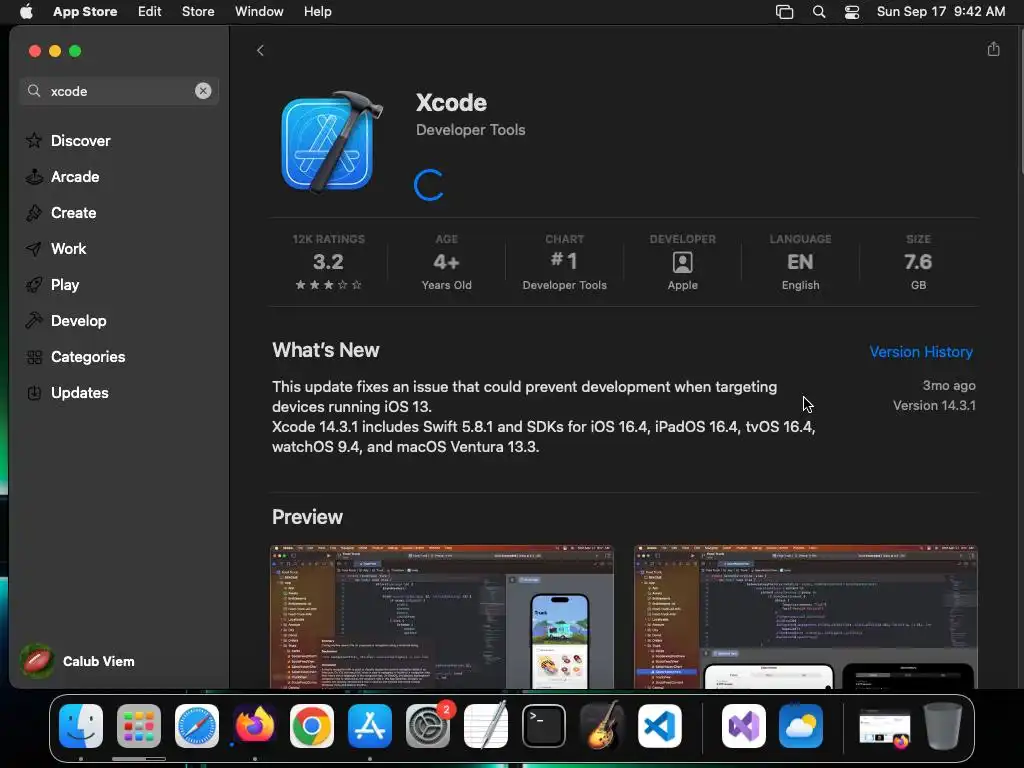Open the Develop section

(78, 321)
